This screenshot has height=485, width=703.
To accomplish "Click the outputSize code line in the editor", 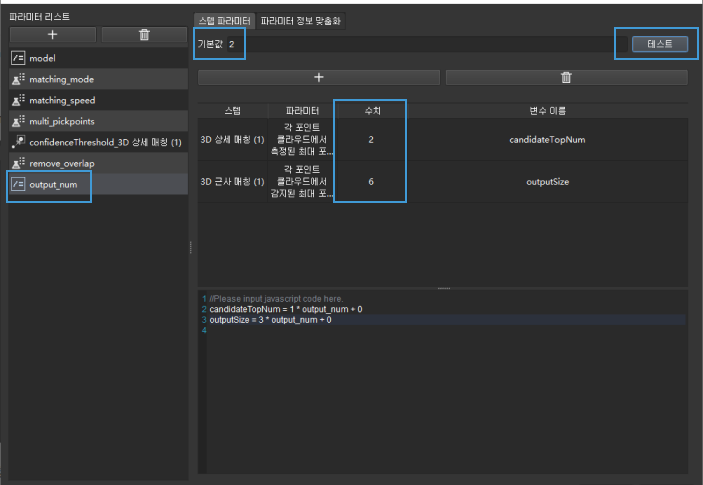I will (270, 320).
